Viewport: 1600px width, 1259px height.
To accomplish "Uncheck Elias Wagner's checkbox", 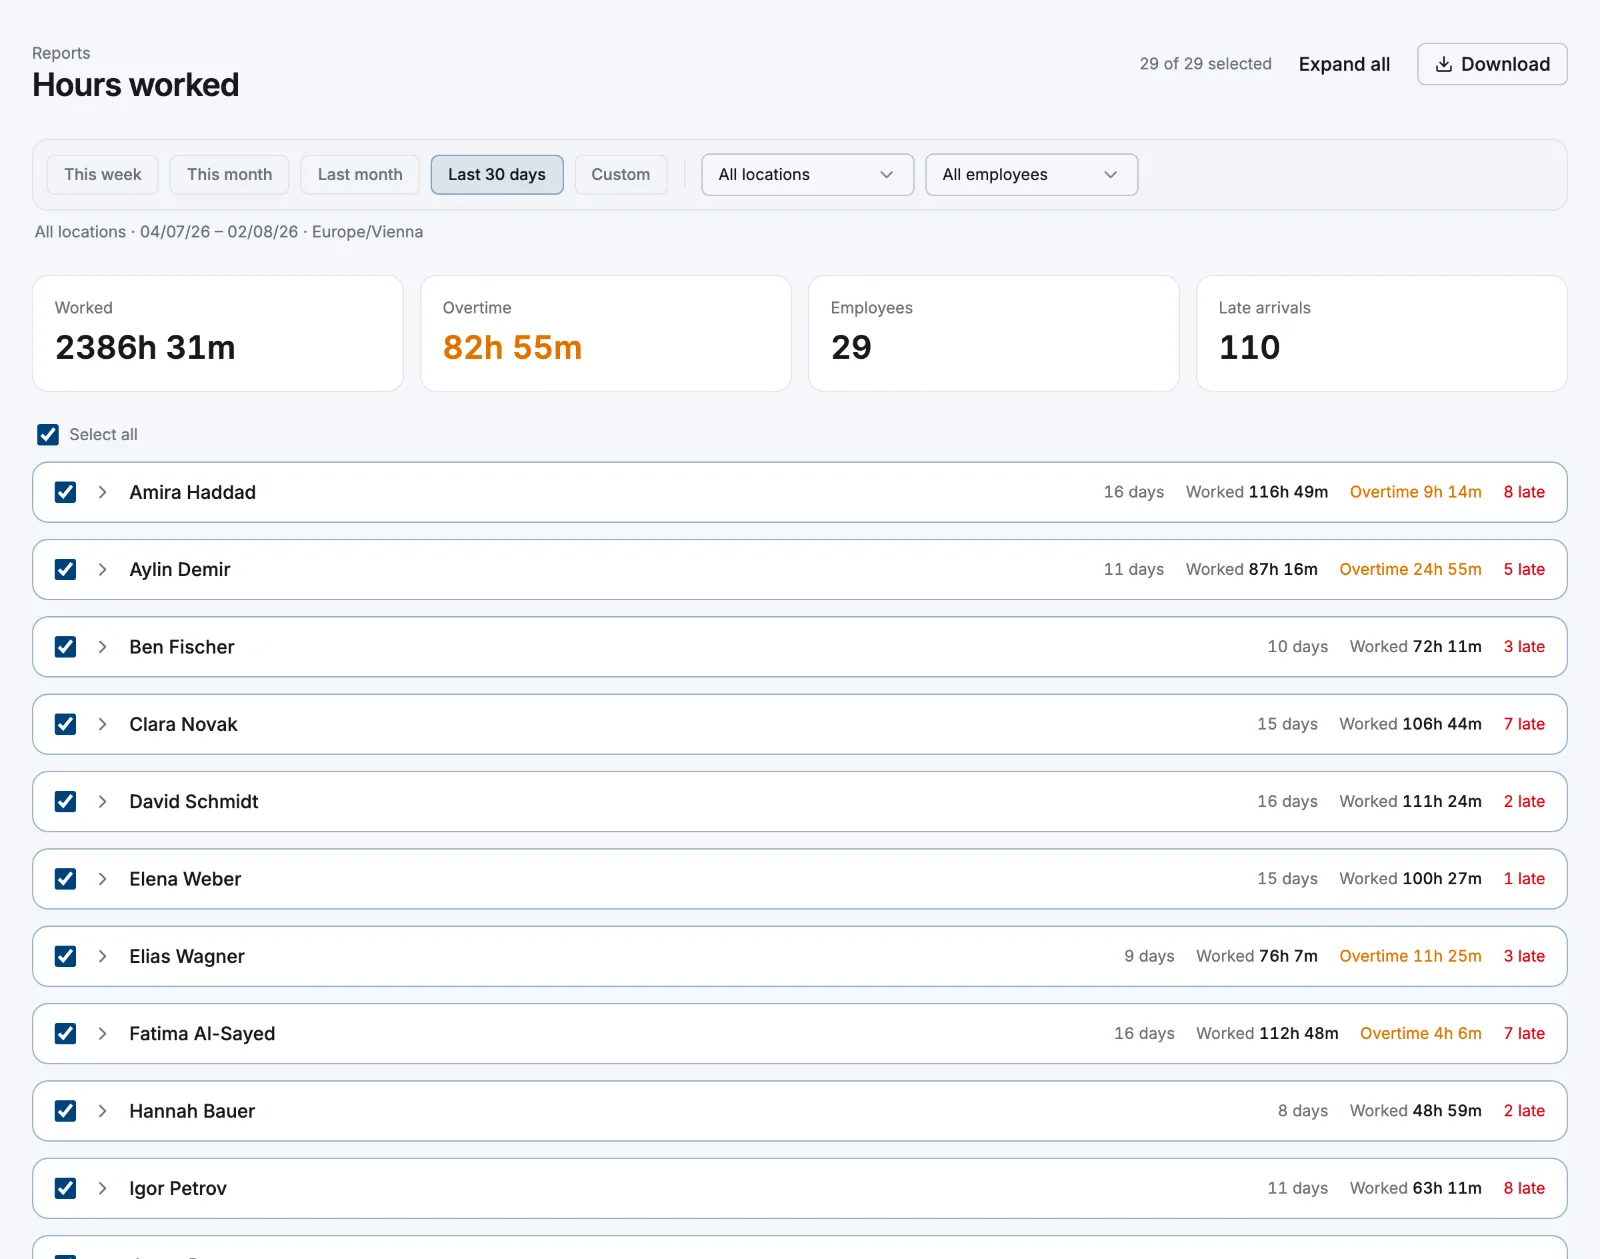I will point(65,956).
